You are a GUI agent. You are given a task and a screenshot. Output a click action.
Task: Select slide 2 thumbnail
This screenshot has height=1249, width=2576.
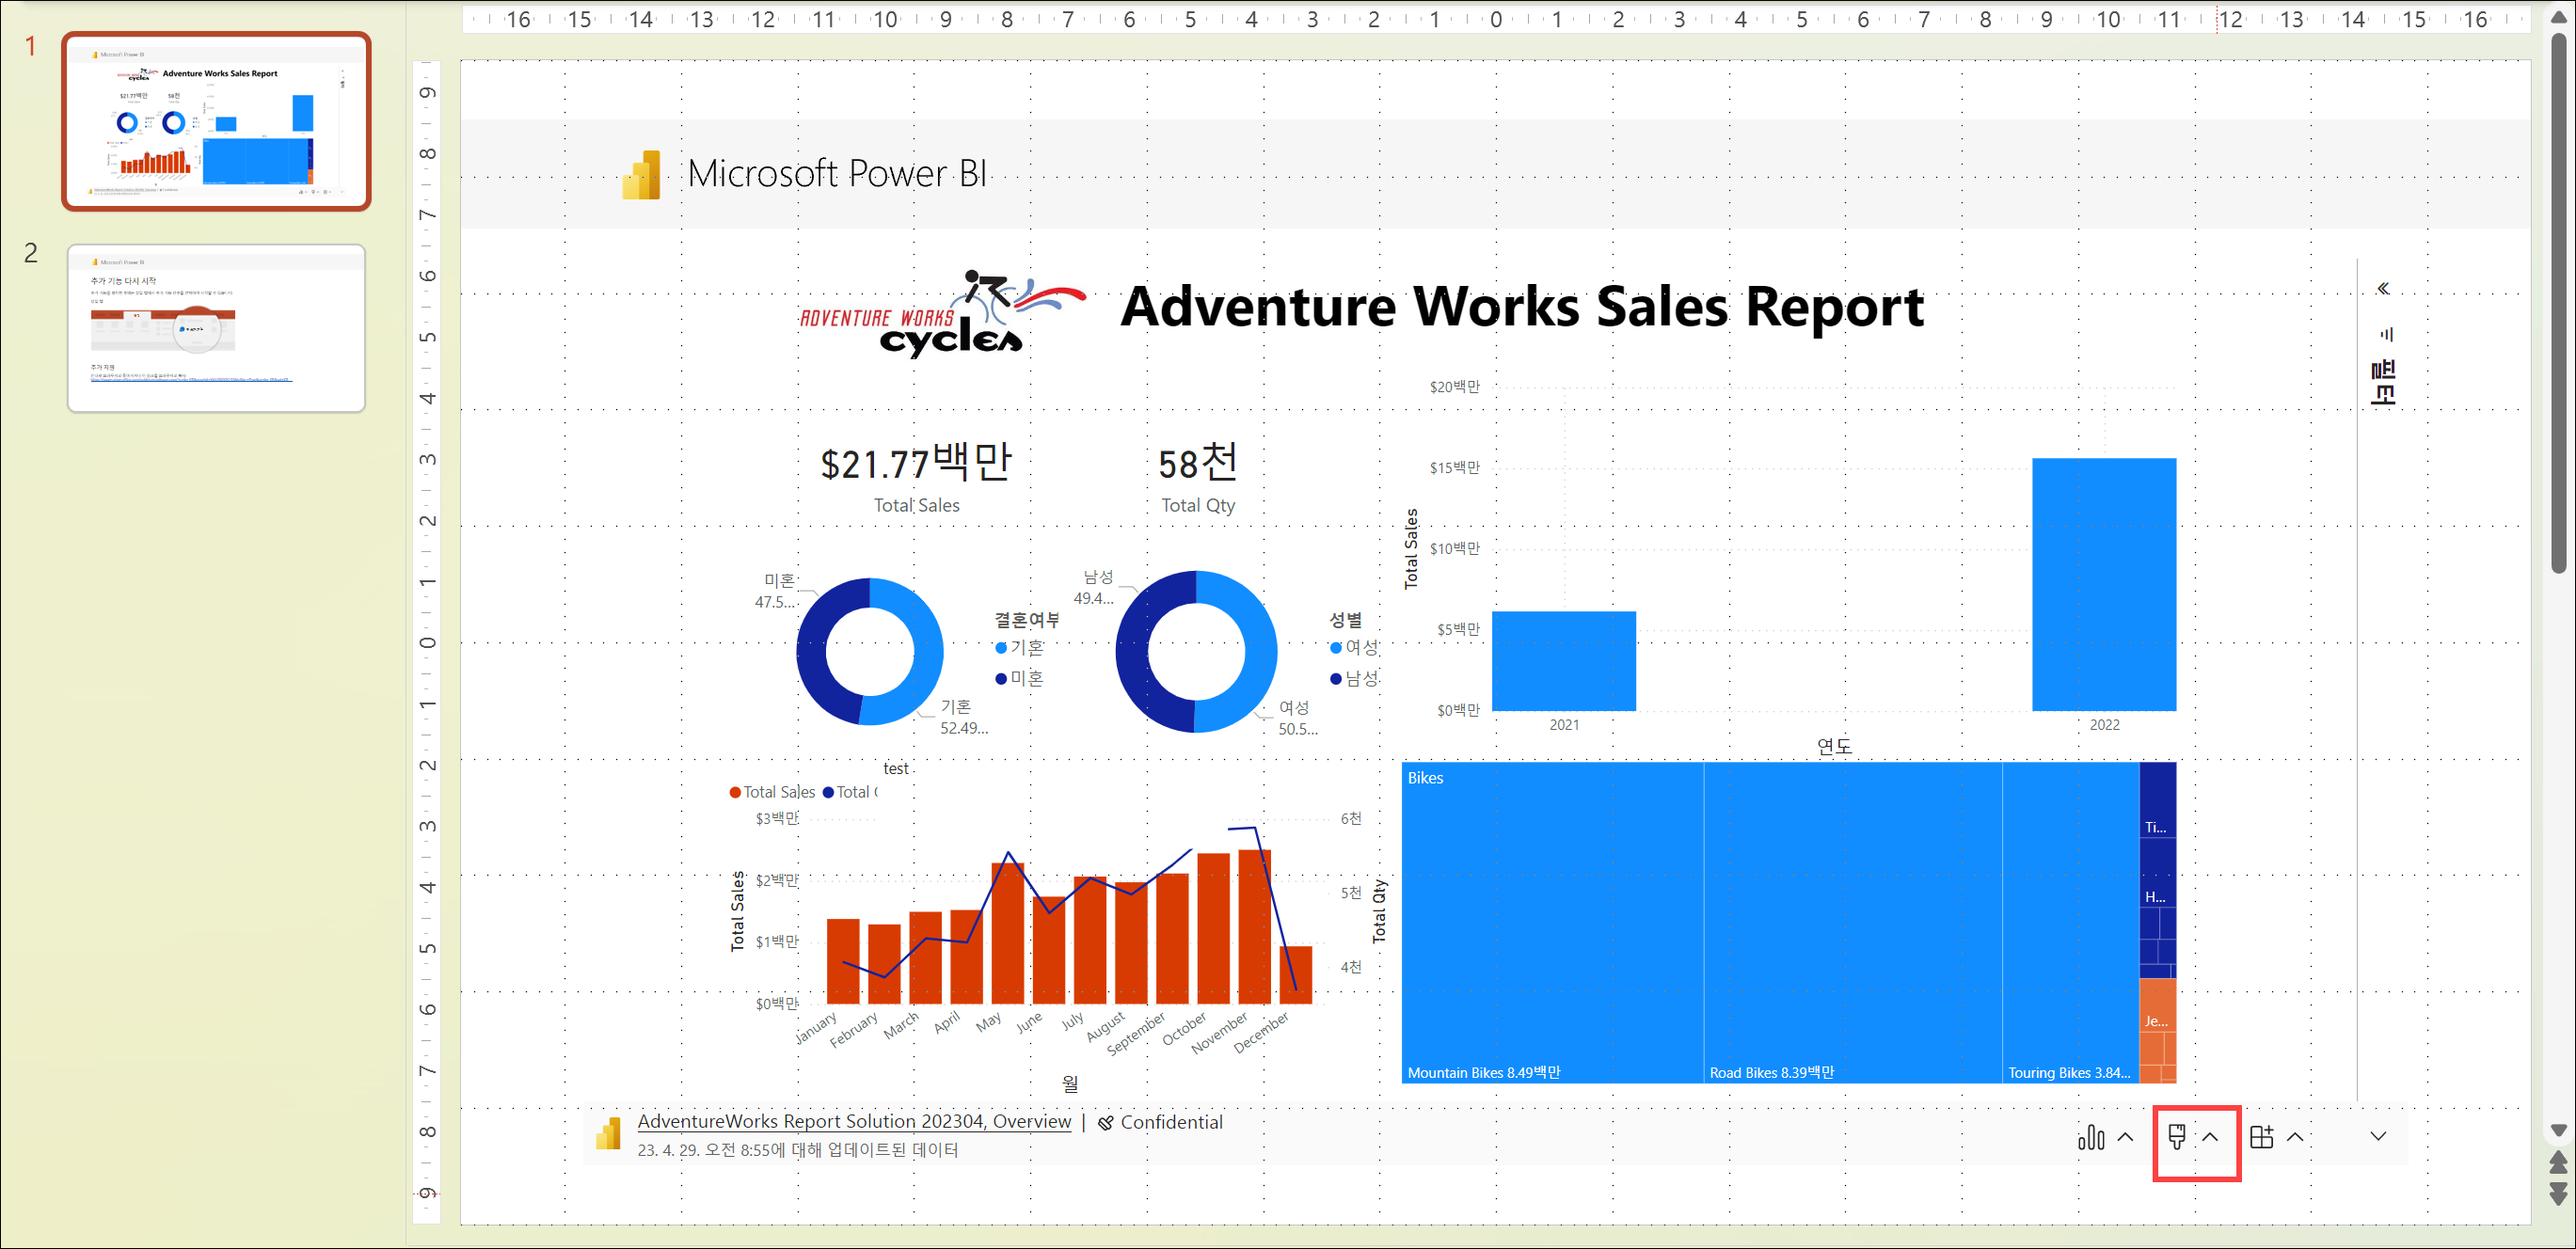pos(216,328)
